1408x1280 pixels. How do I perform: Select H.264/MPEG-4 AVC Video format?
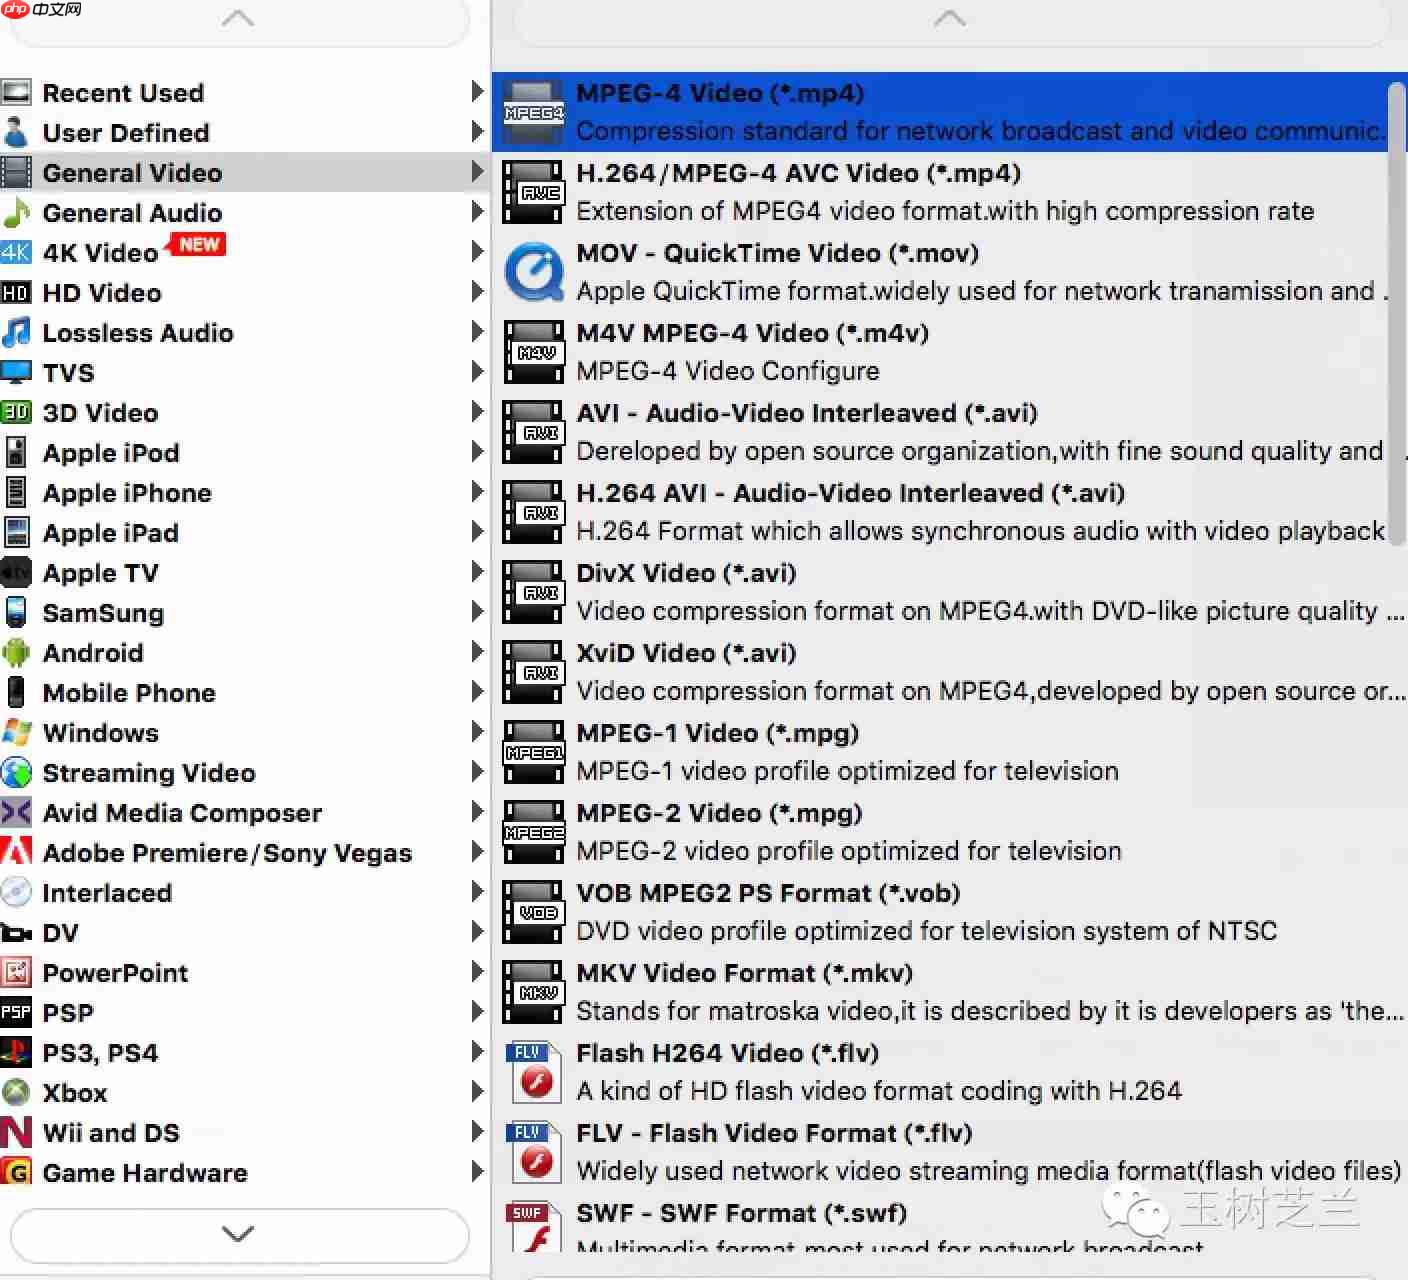tap(798, 173)
